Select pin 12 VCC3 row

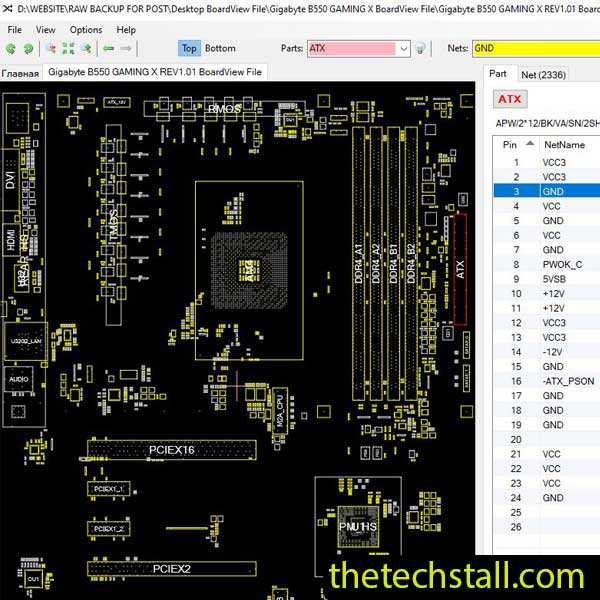pos(547,323)
